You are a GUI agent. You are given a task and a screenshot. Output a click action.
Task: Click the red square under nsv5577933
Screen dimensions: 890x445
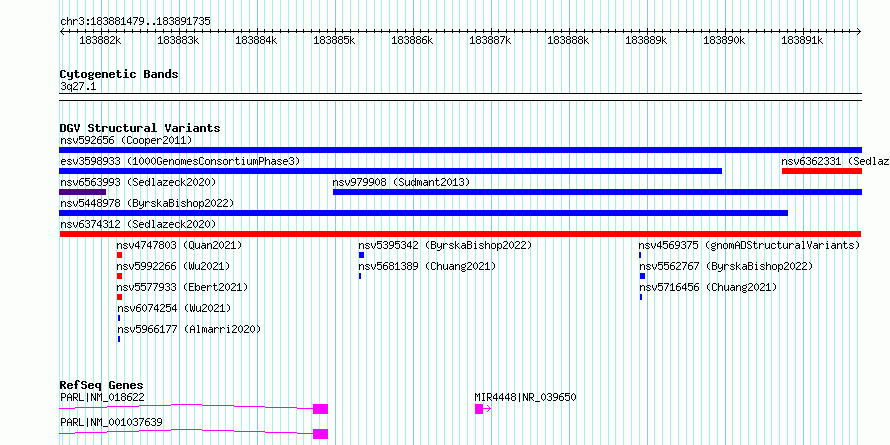pos(119,297)
